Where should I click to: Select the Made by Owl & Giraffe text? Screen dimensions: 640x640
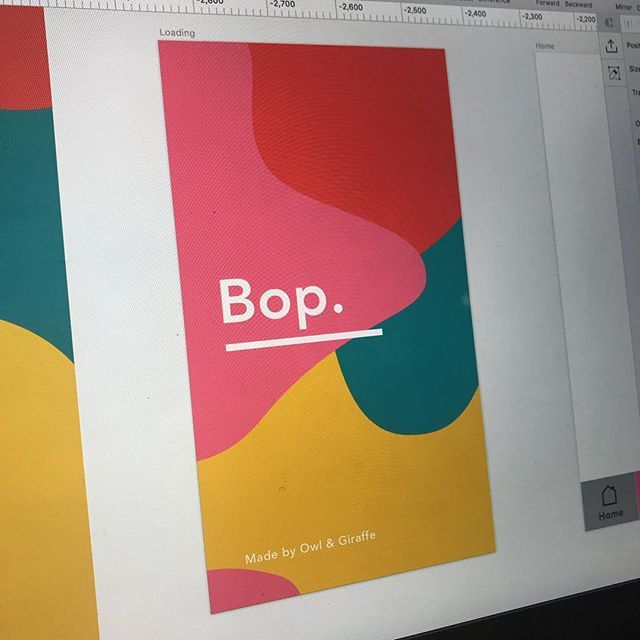[x=310, y=547]
